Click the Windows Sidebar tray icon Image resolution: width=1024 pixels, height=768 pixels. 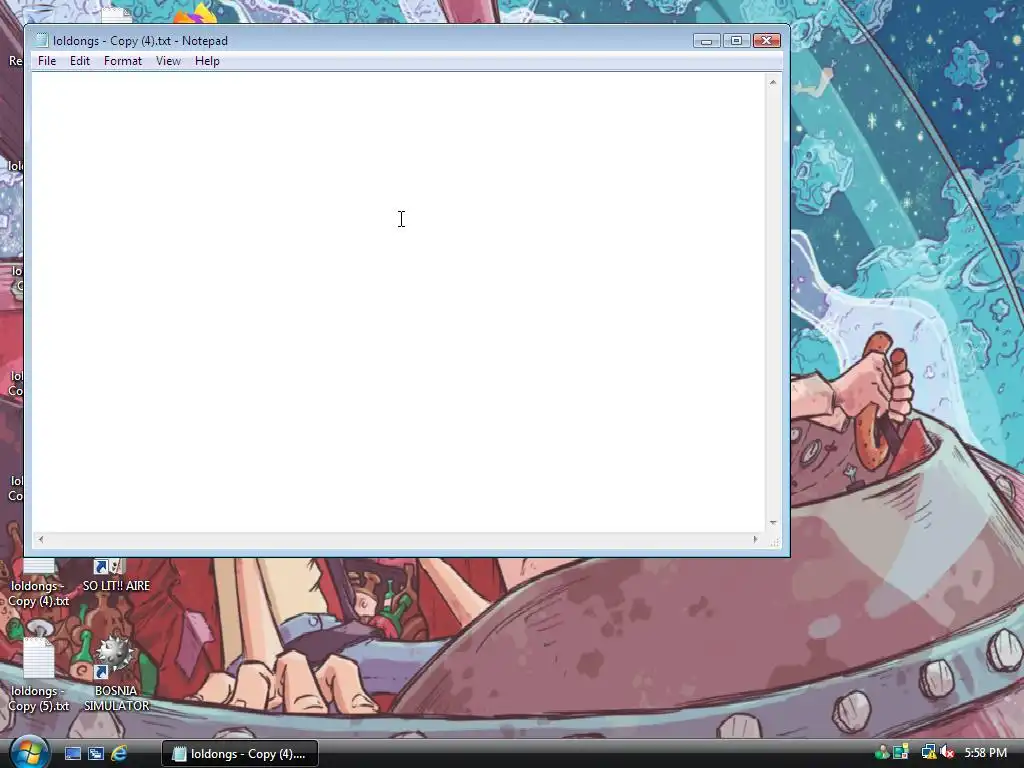click(x=901, y=753)
